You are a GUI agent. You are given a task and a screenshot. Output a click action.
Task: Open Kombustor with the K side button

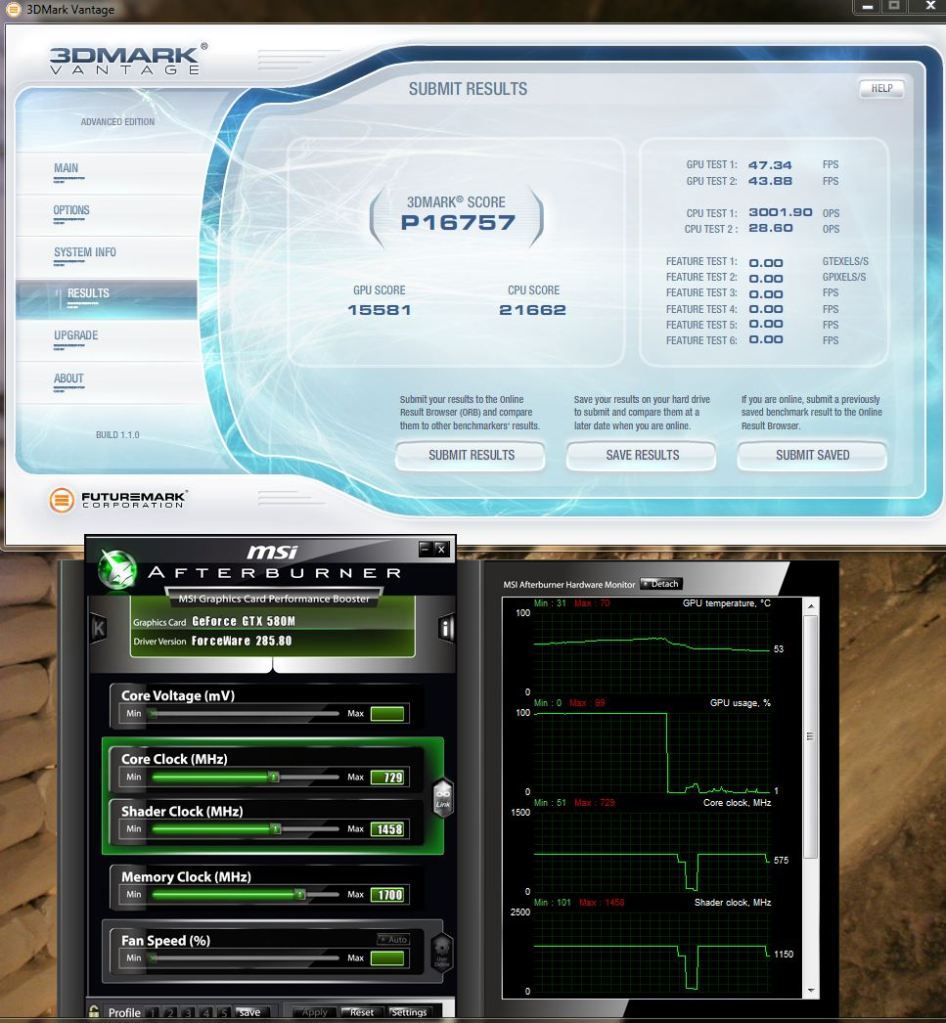click(99, 628)
